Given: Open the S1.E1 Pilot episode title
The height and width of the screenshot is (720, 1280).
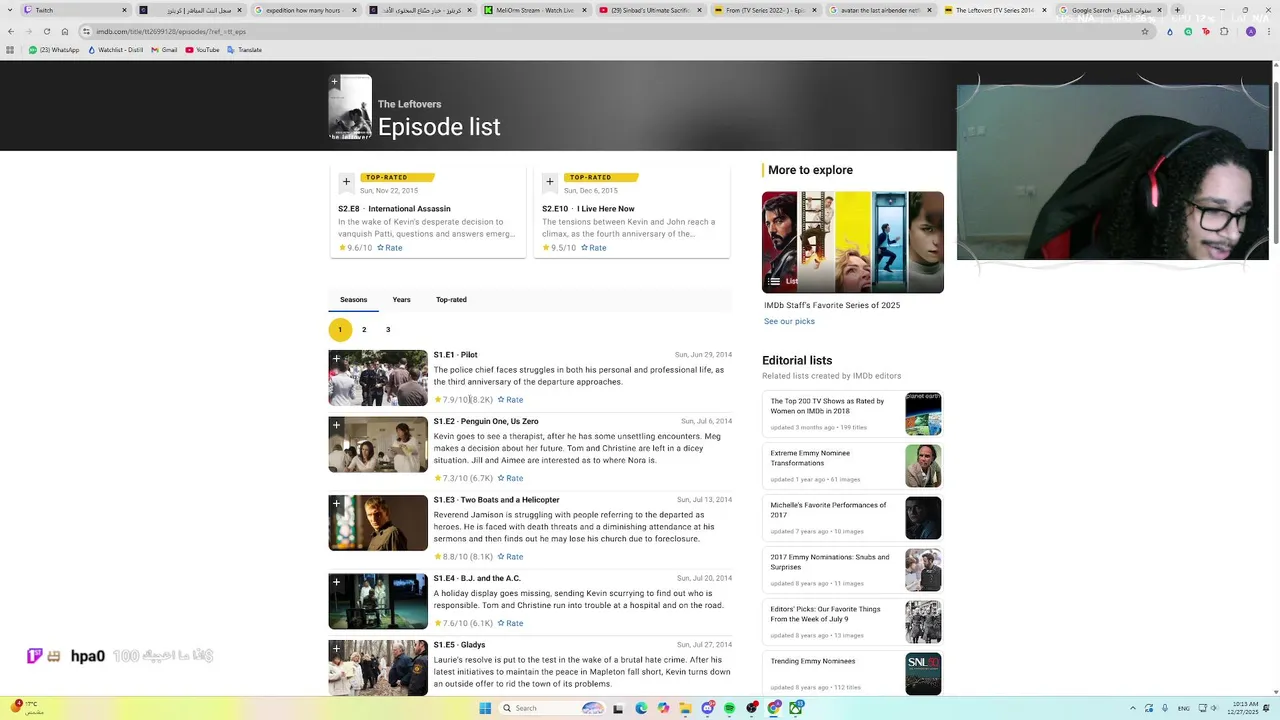Looking at the screenshot, I should click(455, 355).
